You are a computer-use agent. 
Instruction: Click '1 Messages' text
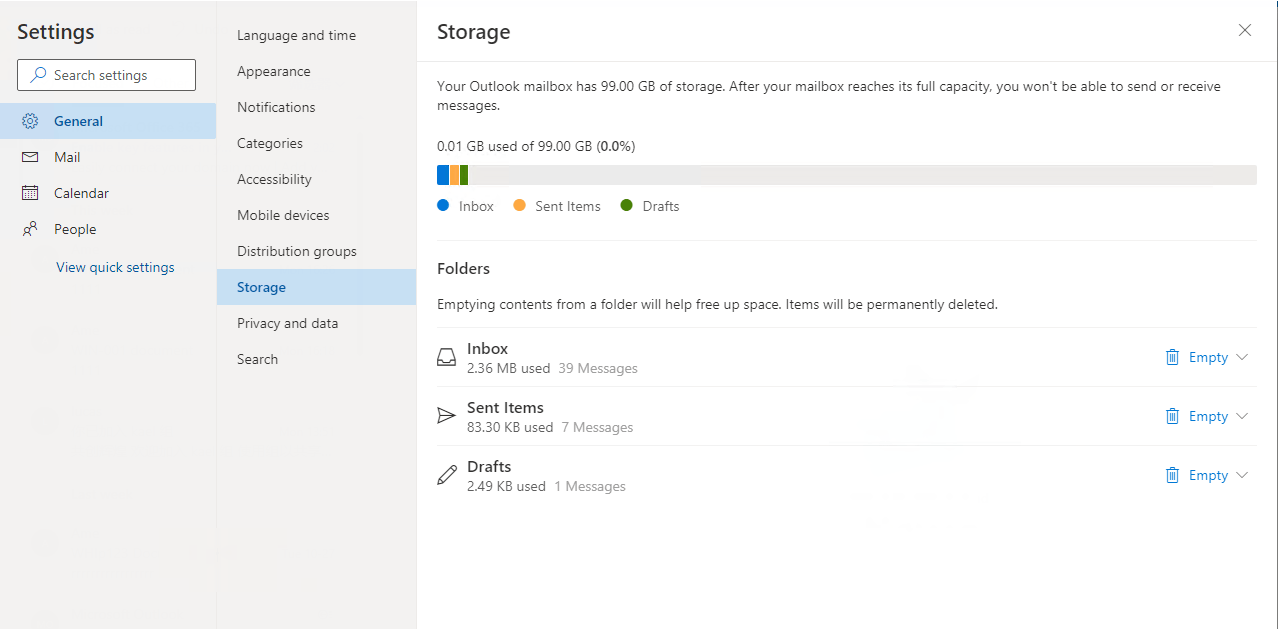pyautogui.click(x=590, y=486)
